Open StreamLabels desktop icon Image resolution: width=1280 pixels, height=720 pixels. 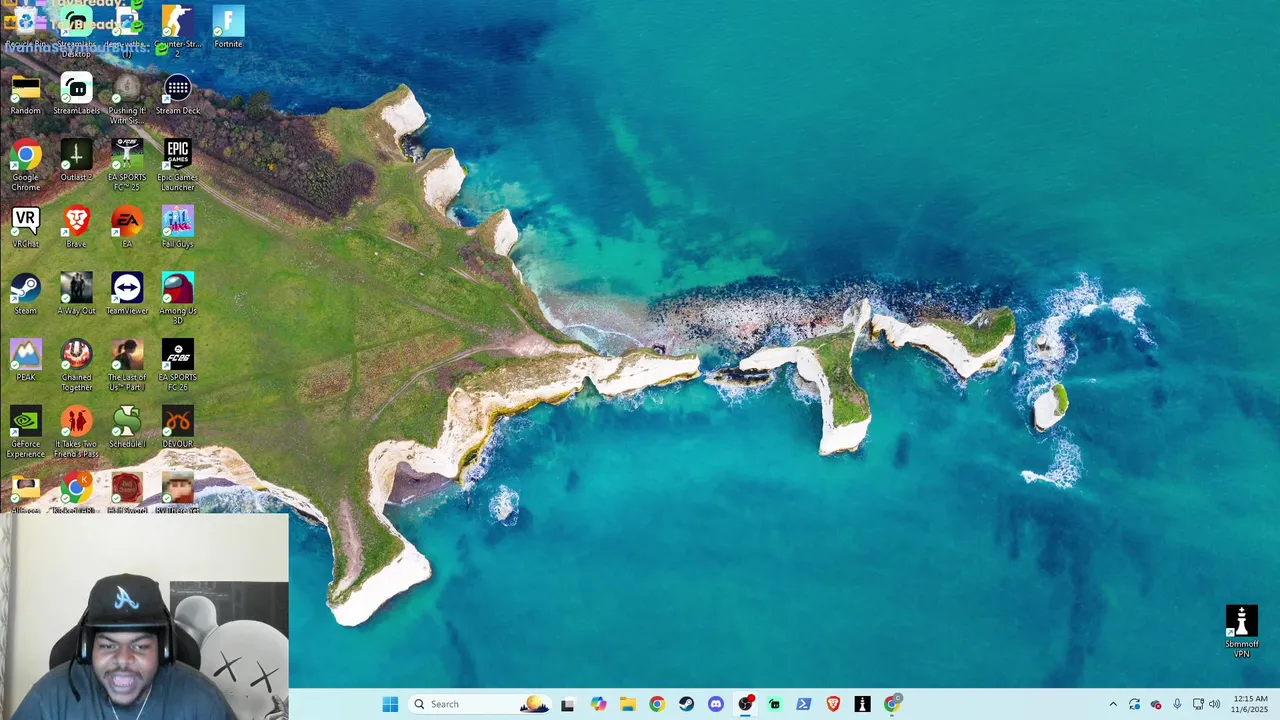(x=77, y=94)
